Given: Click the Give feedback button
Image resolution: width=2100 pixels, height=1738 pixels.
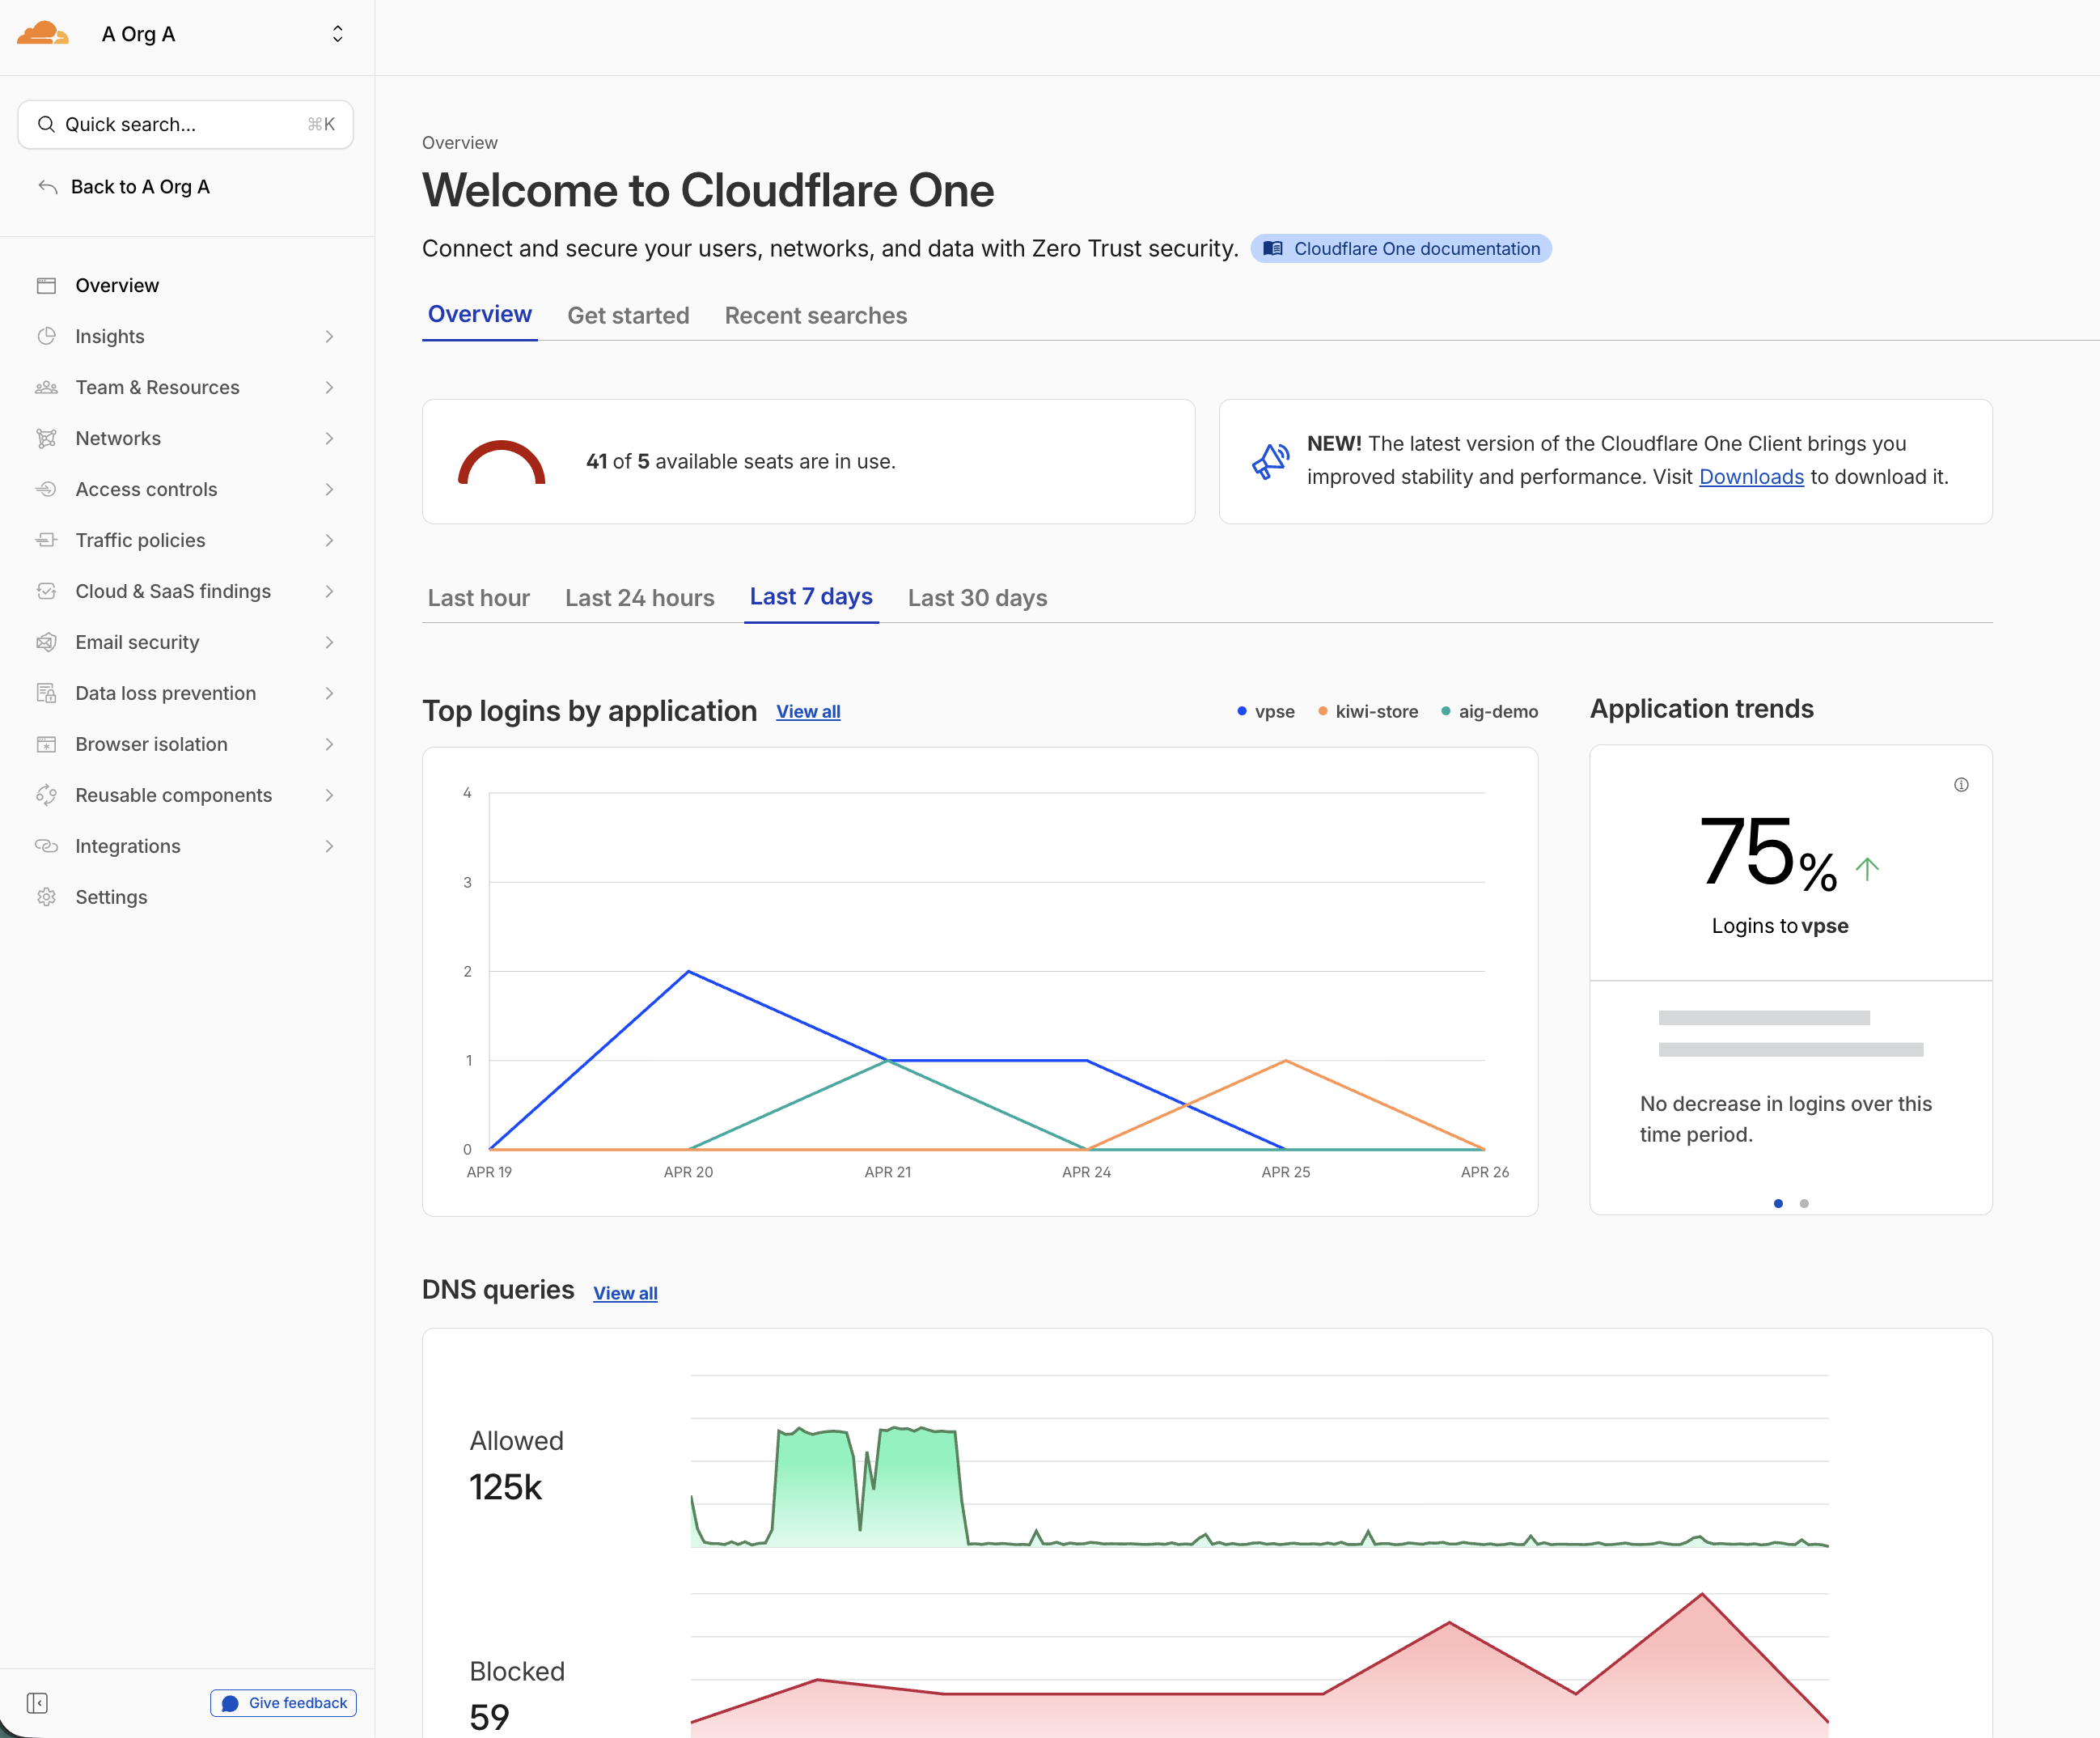Looking at the screenshot, I should coord(283,1704).
